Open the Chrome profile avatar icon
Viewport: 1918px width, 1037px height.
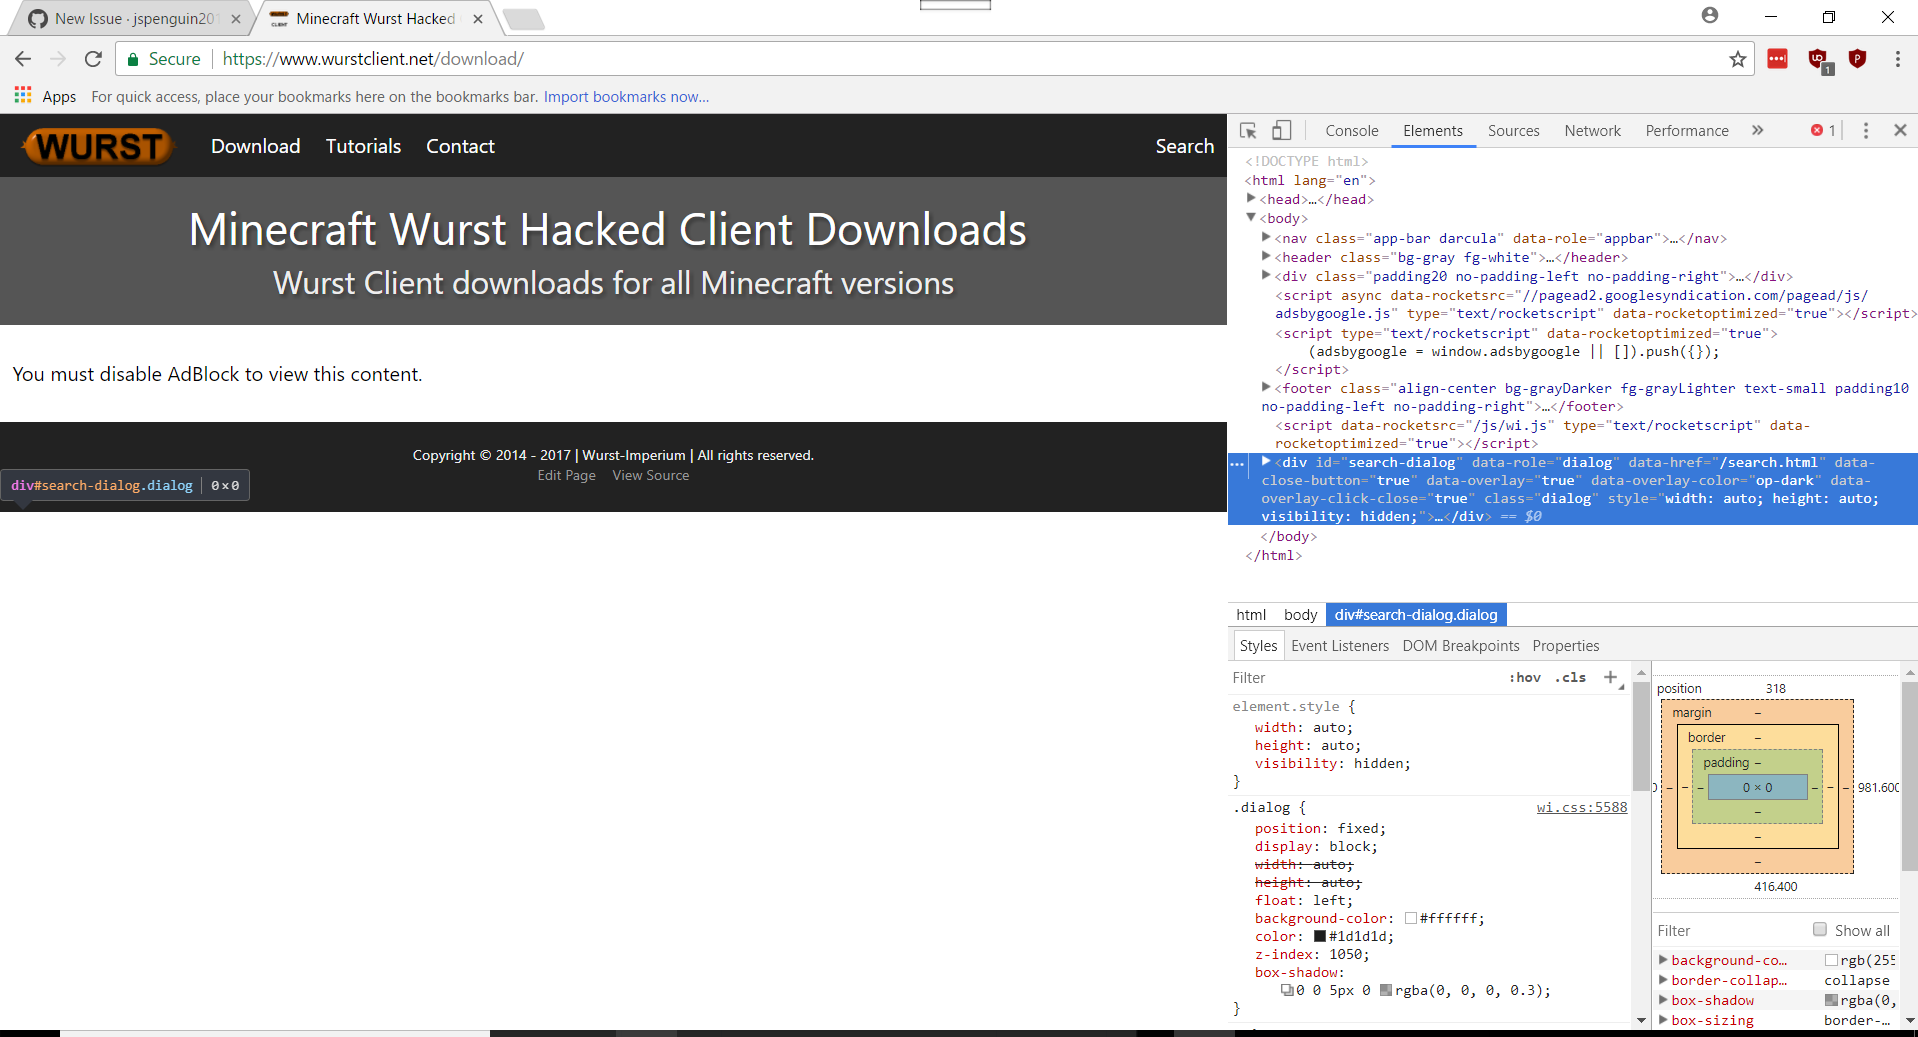tap(1710, 15)
